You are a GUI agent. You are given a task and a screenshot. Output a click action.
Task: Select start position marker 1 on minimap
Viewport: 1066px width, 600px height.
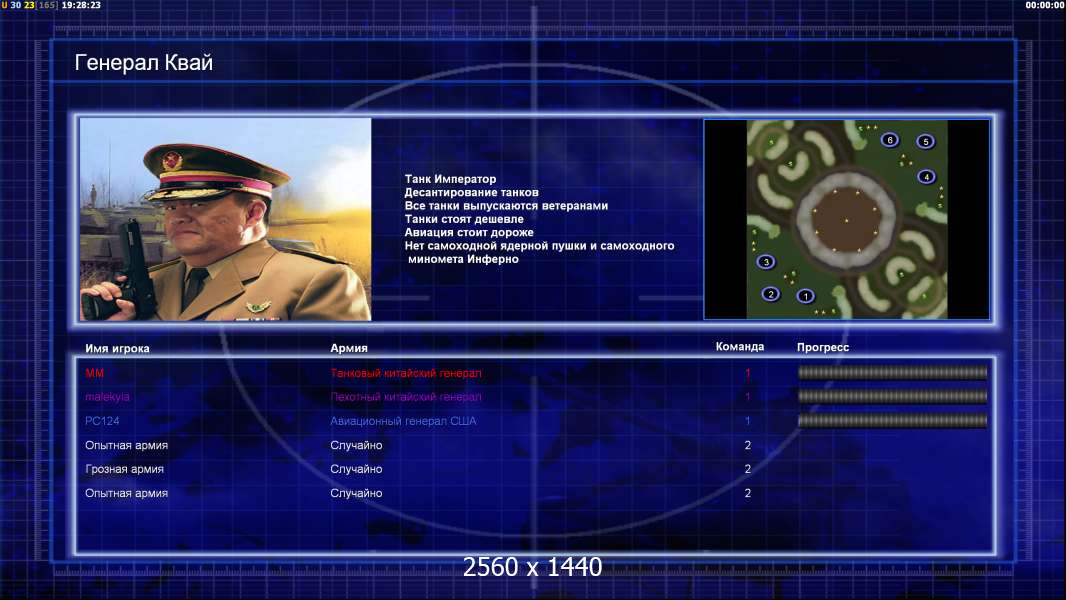(806, 296)
